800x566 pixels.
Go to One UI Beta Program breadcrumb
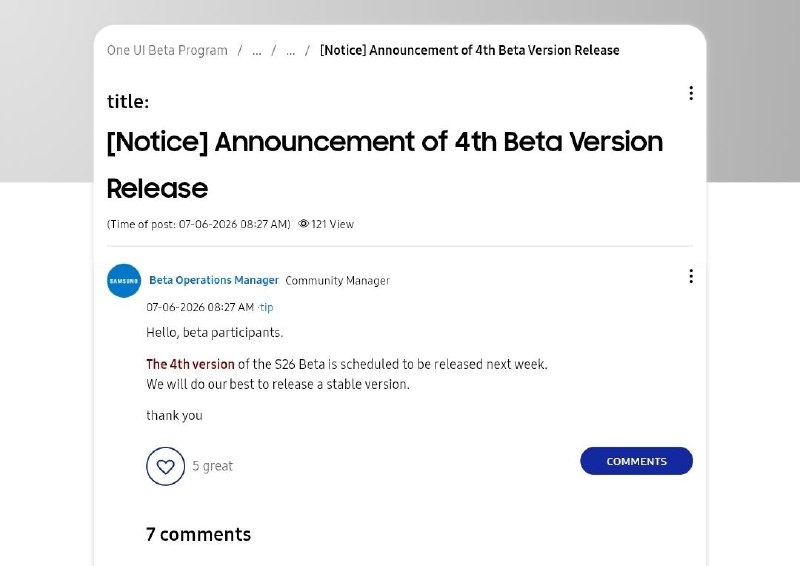click(x=167, y=50)
